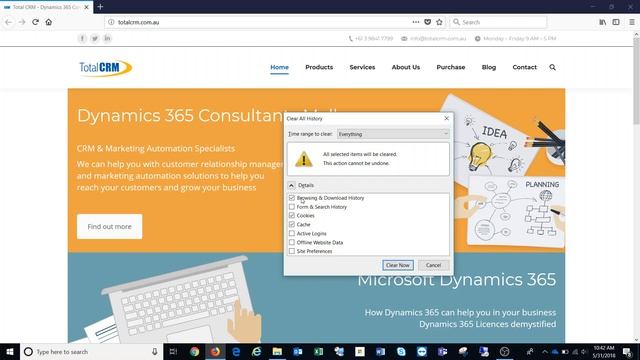Click the page vertical scrollbar
The image size is (640, 360).
636,82
